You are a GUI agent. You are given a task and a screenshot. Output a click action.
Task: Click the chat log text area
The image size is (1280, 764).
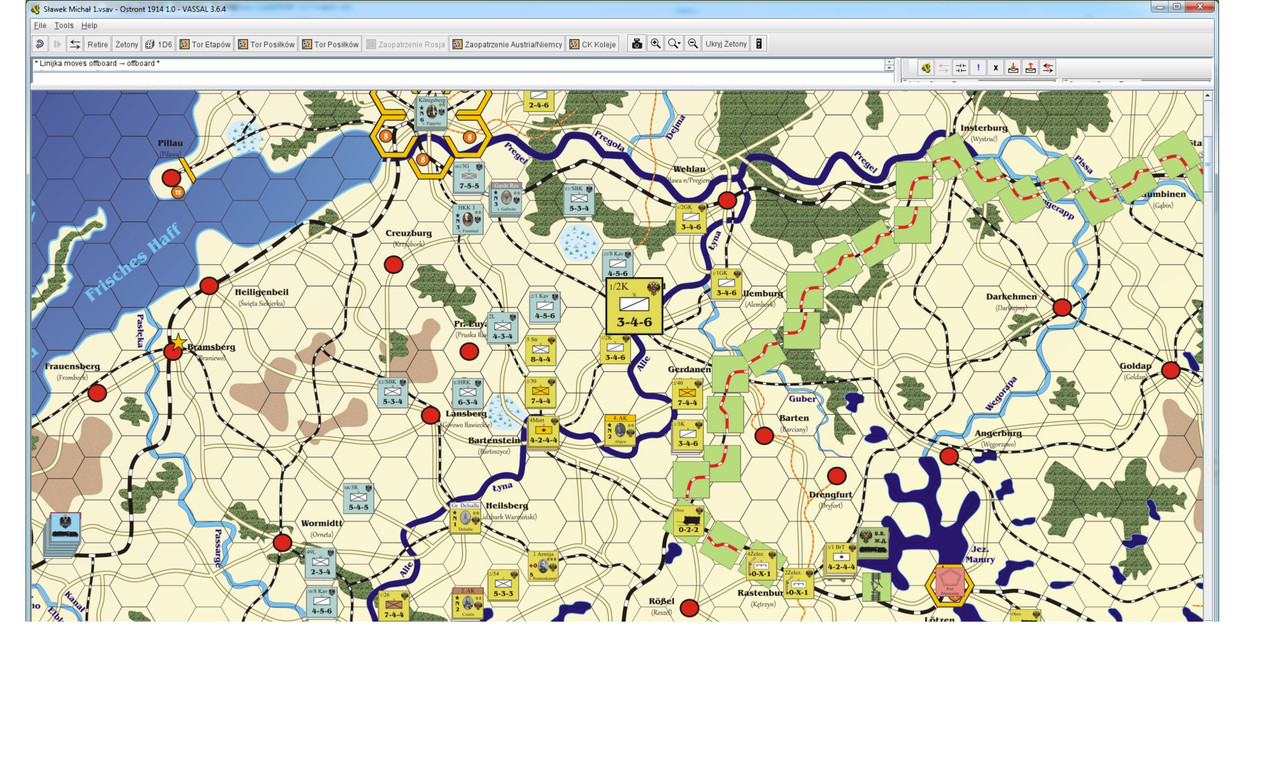[x=458, y=64]
